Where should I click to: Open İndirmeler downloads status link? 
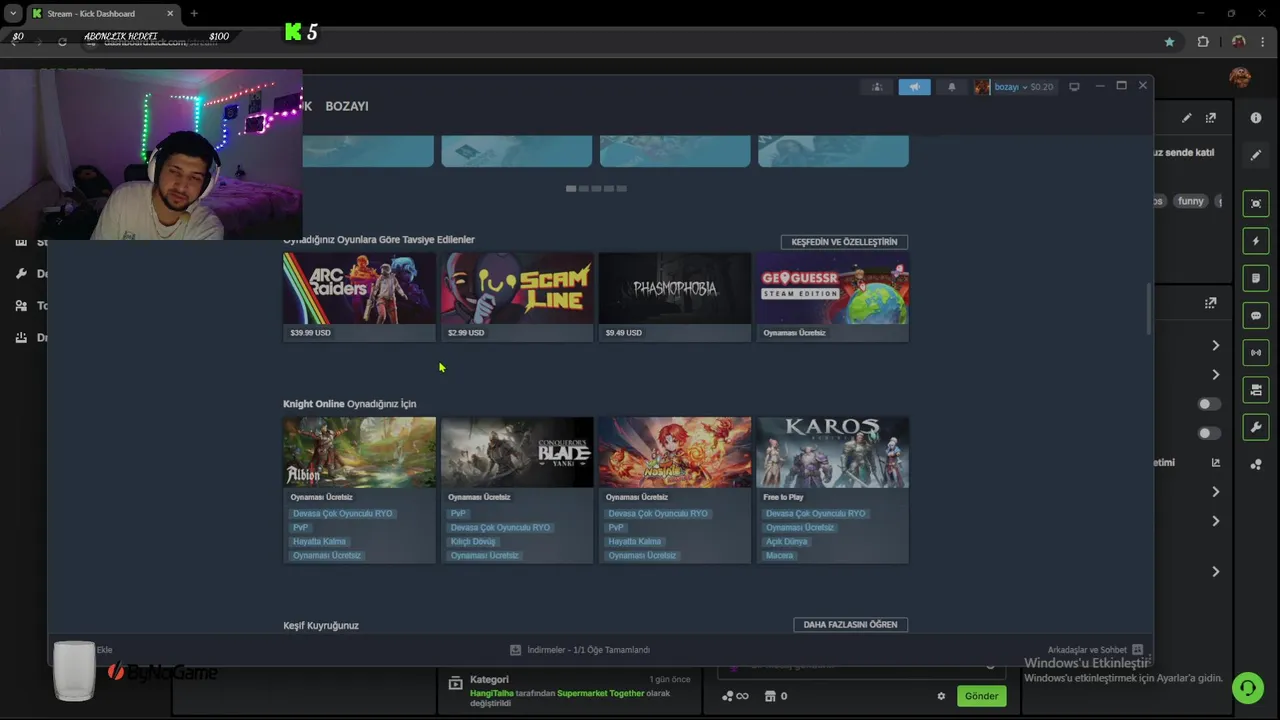coord(589,650)
